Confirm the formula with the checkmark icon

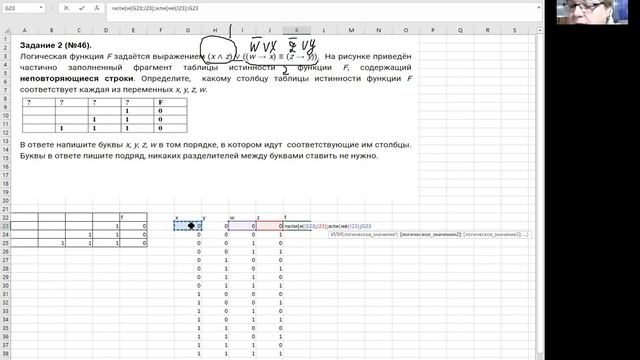(81, 8)
